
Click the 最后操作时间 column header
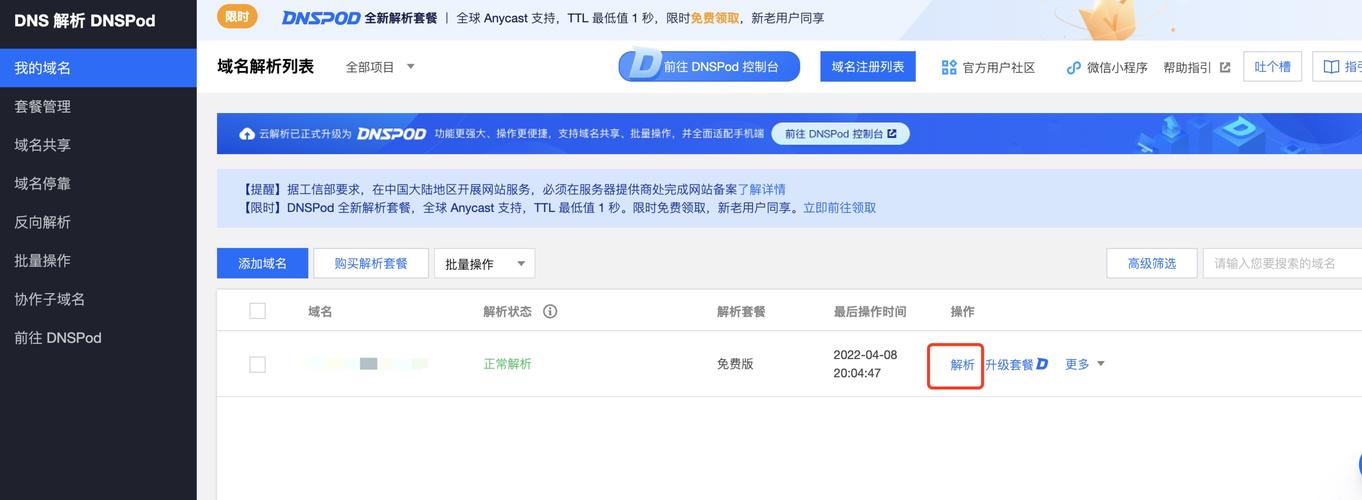tap(870, 312)
